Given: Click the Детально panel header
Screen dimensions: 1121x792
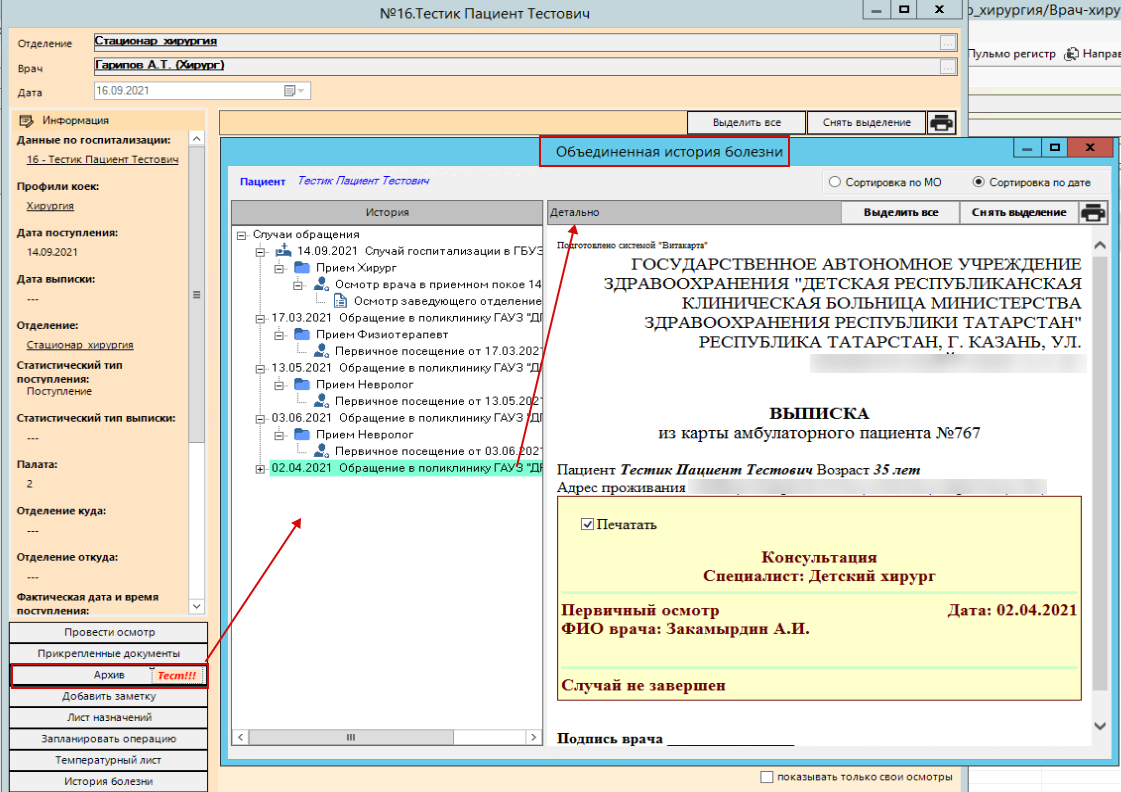Looking at the screenshot, I should point(694,212).
